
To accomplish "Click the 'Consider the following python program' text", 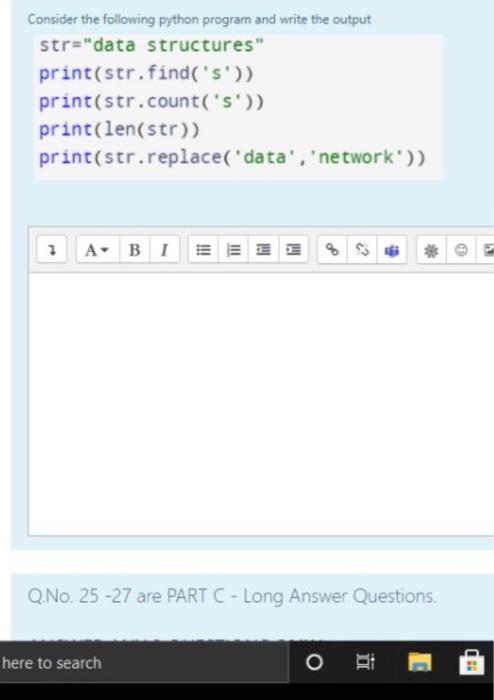I will click(x=199, y=19).
